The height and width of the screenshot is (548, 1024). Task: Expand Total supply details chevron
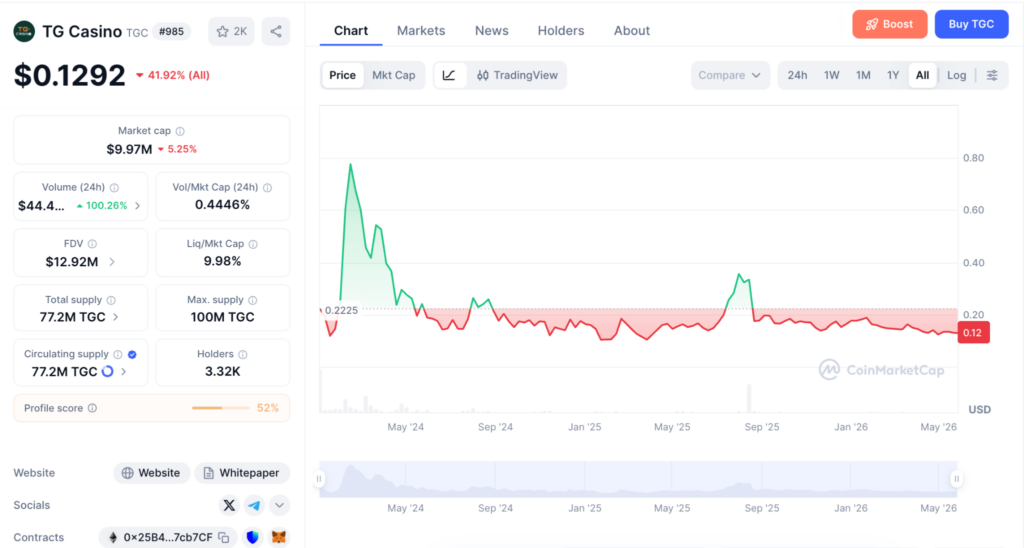pyautogui.click(x=116, y=317)
